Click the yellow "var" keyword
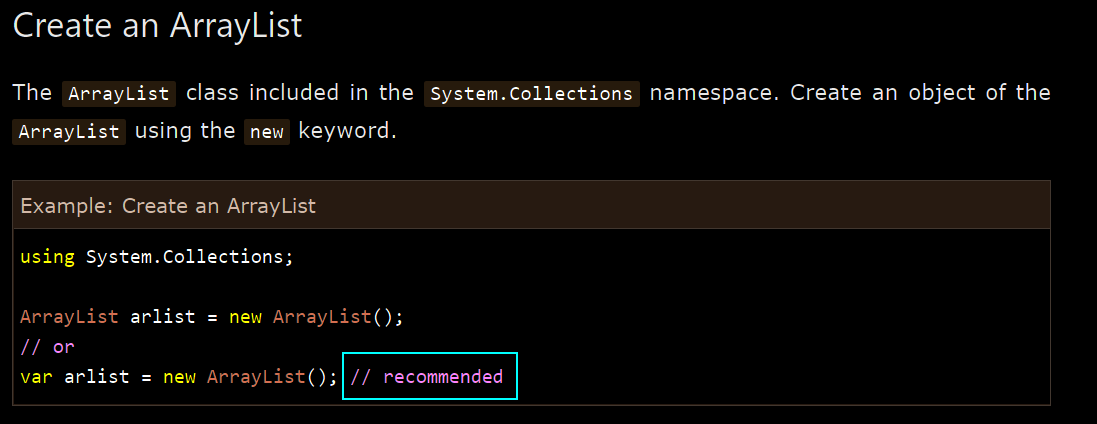This screenshot has width=1097, height=424. 36,376
